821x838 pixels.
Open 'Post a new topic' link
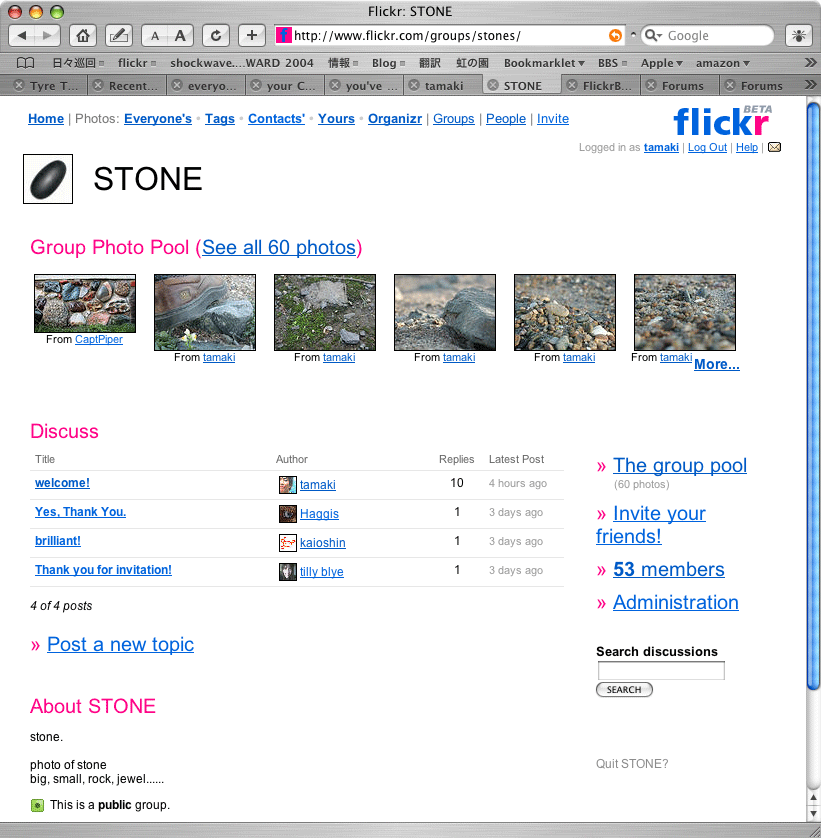(x=120, y=645)
